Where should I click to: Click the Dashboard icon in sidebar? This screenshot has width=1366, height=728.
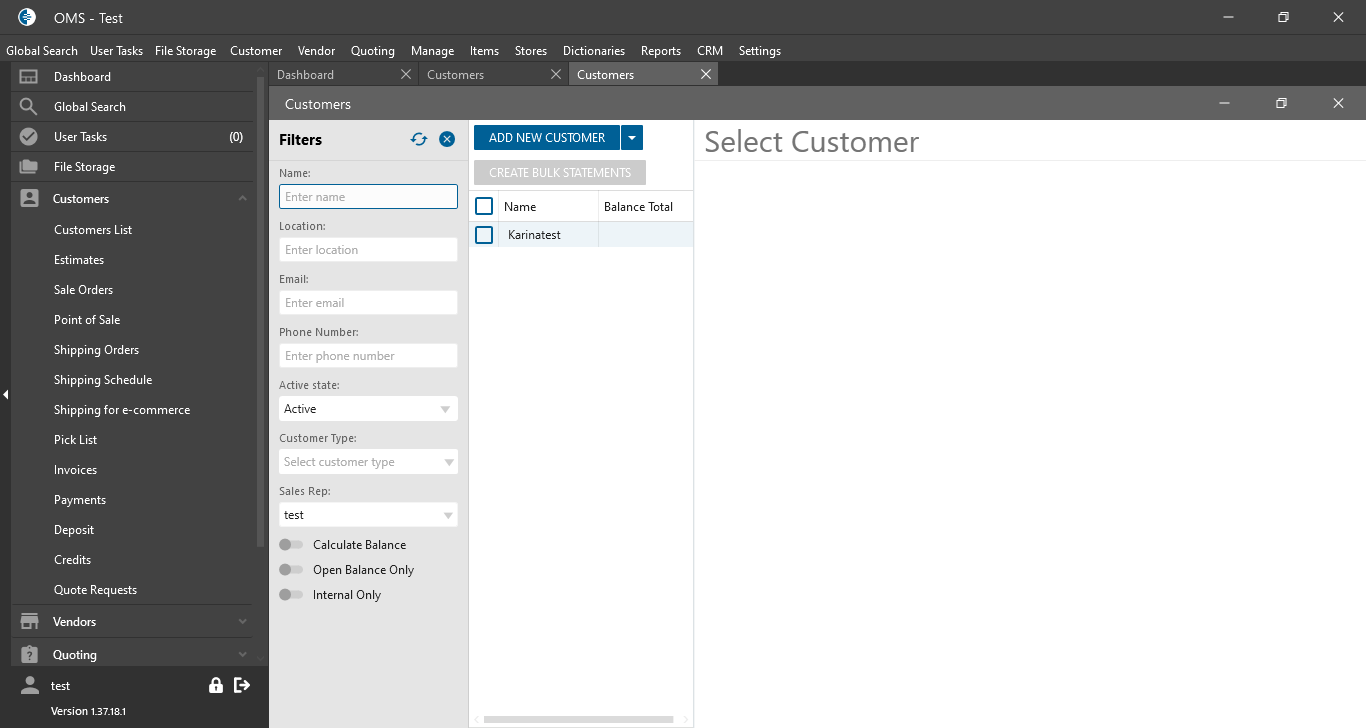click(29, 77)
